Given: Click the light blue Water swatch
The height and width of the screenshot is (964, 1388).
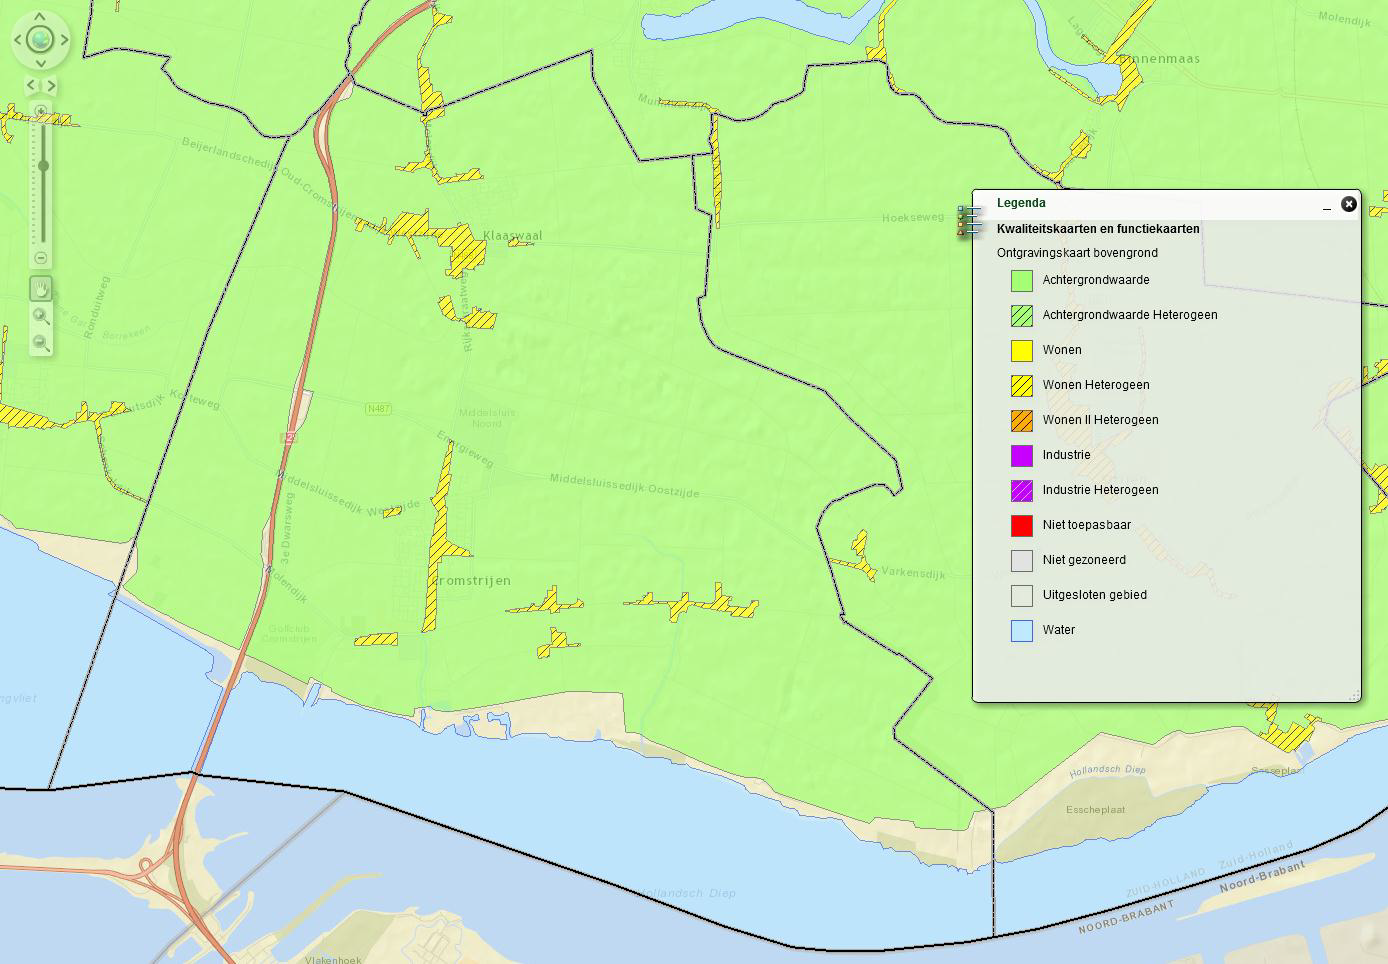Looking at the screenshot, I should point(1022,631).
